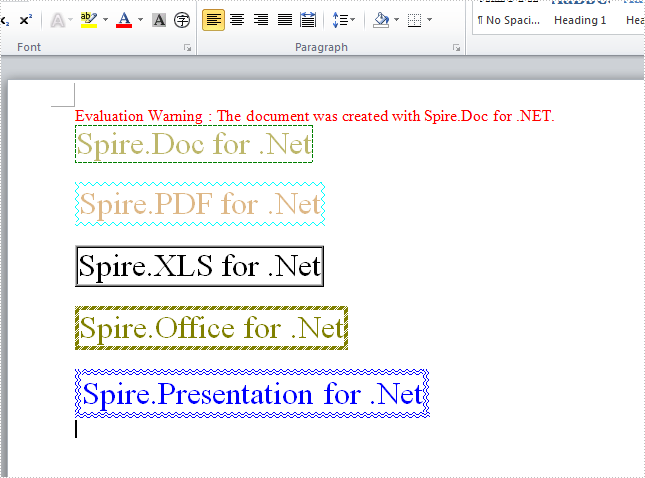Apply superscript formatting

point(26,20)
